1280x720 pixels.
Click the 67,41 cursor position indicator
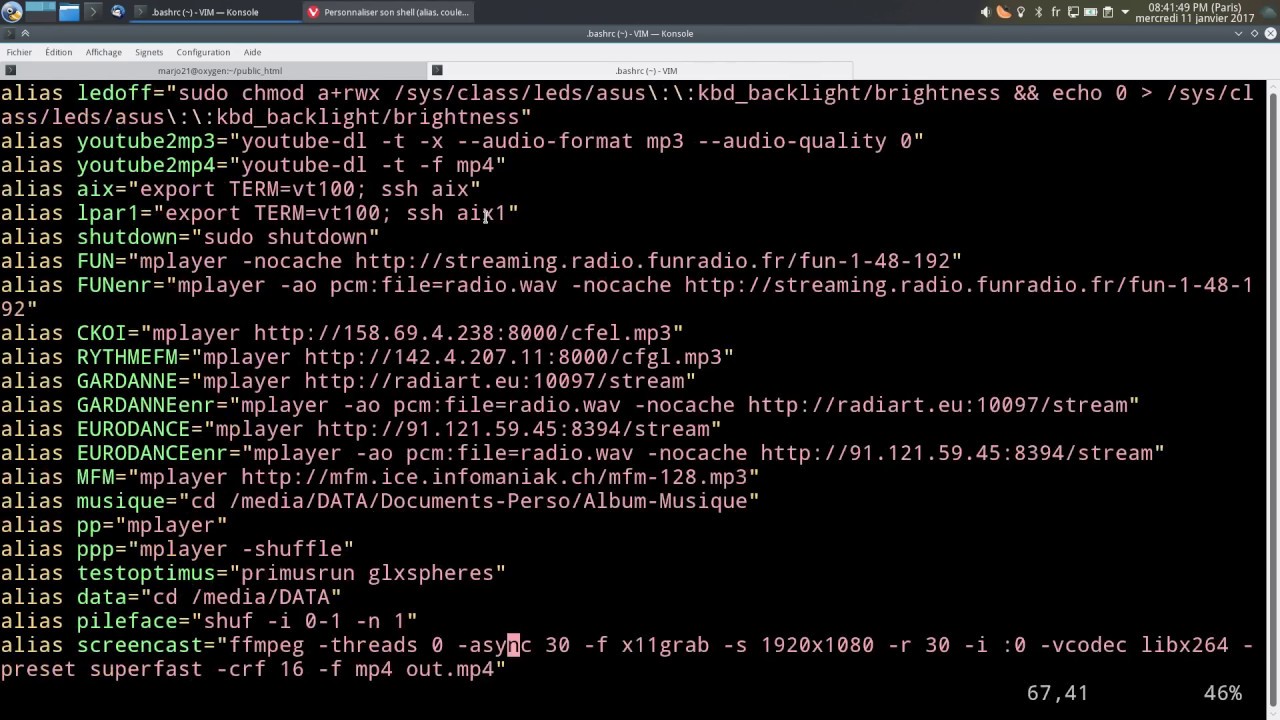click(x=1057, y=693)
